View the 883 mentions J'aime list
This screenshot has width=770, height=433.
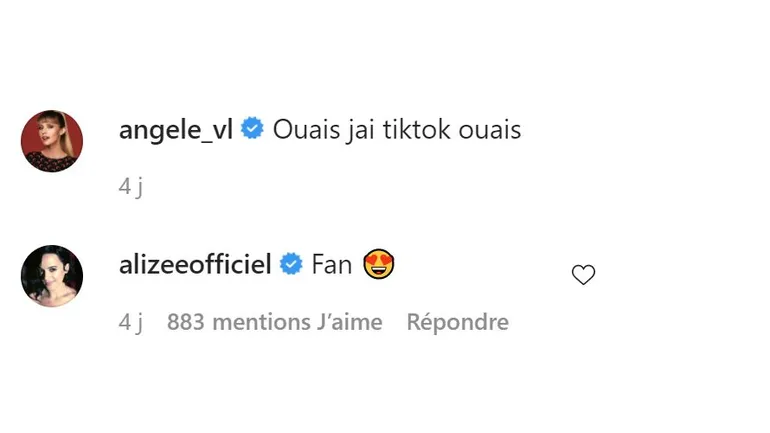pos(274,322)
